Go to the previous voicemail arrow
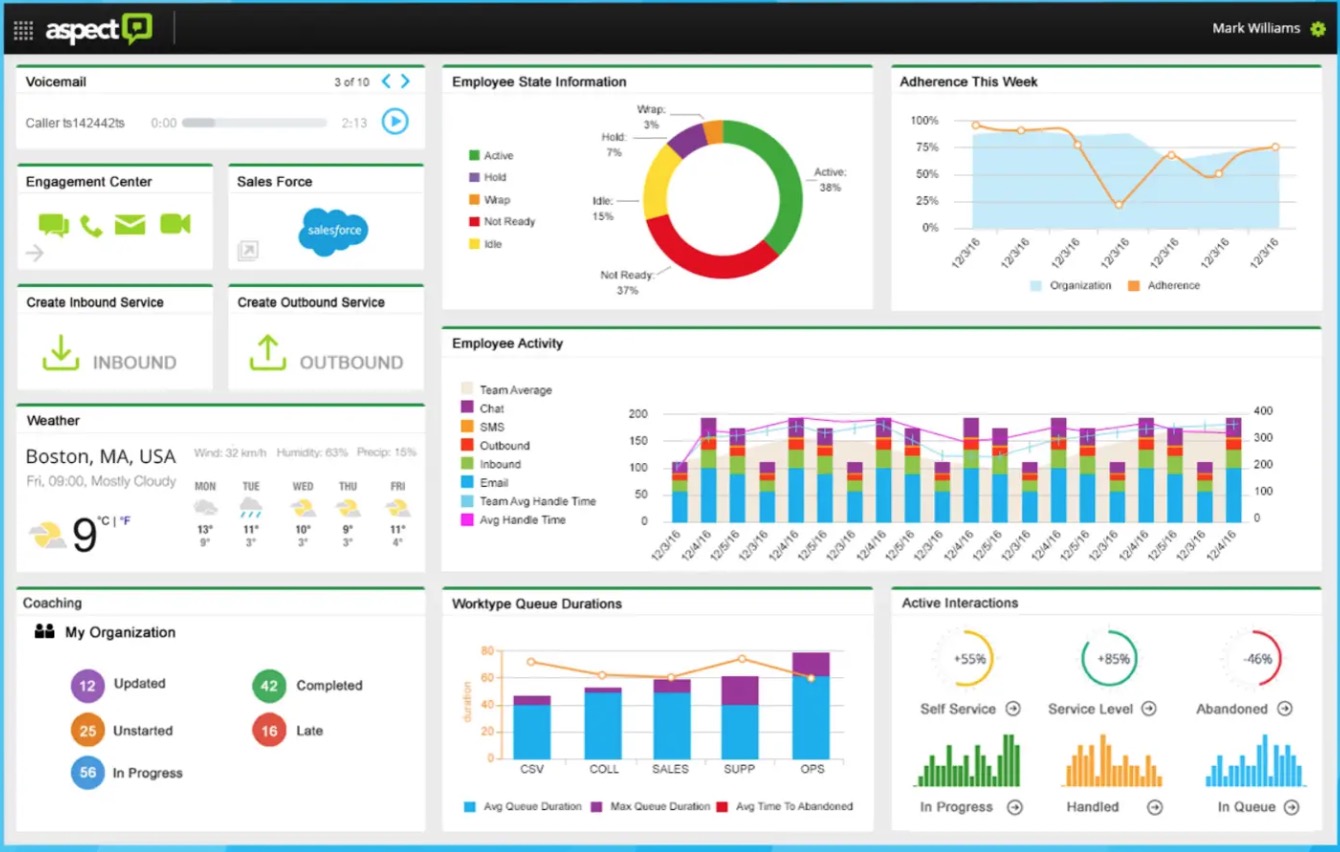The width and height of the screenshot is (1340, 852). pyautogui.click(x=386, y=81)
